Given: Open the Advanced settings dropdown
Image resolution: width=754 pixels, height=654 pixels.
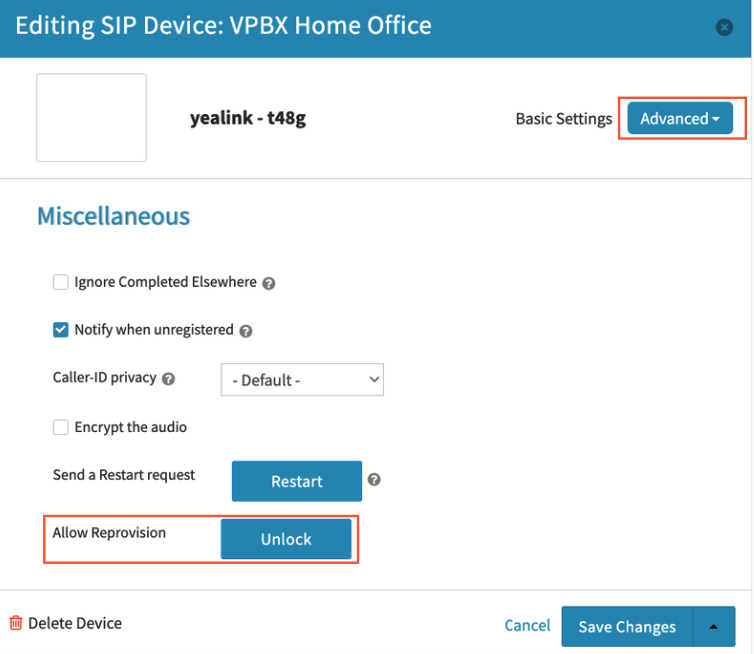Looking at the screenshot, I should (x=680, y=118).
